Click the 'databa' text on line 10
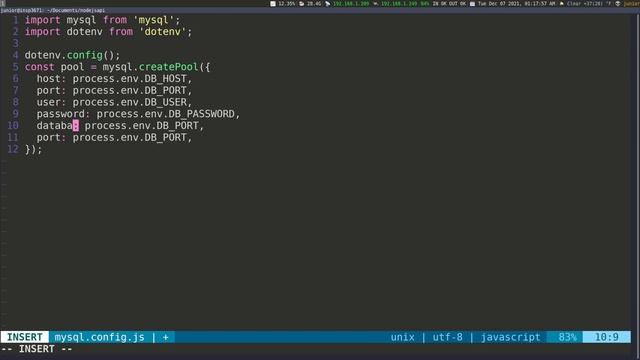Image resolution: width=640 pixels, height=360 pixels. (x=54, y=126)
